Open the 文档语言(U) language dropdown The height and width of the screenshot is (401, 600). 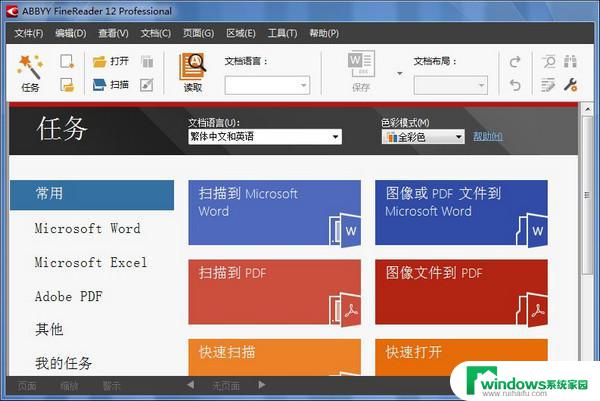coord(265,137)
